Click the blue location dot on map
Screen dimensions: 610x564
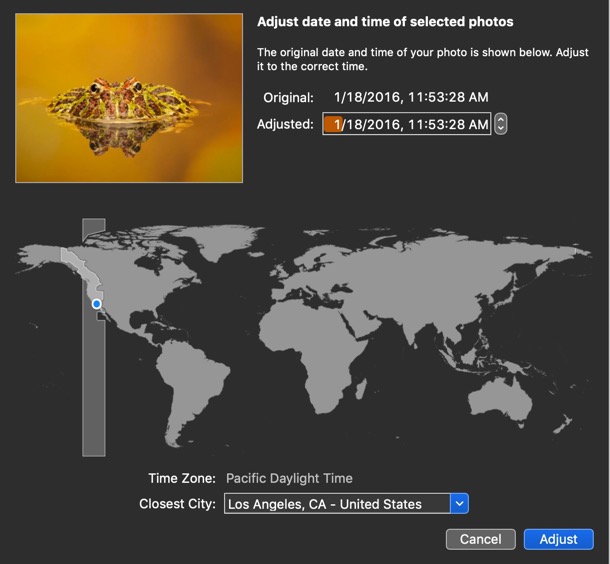96,304
